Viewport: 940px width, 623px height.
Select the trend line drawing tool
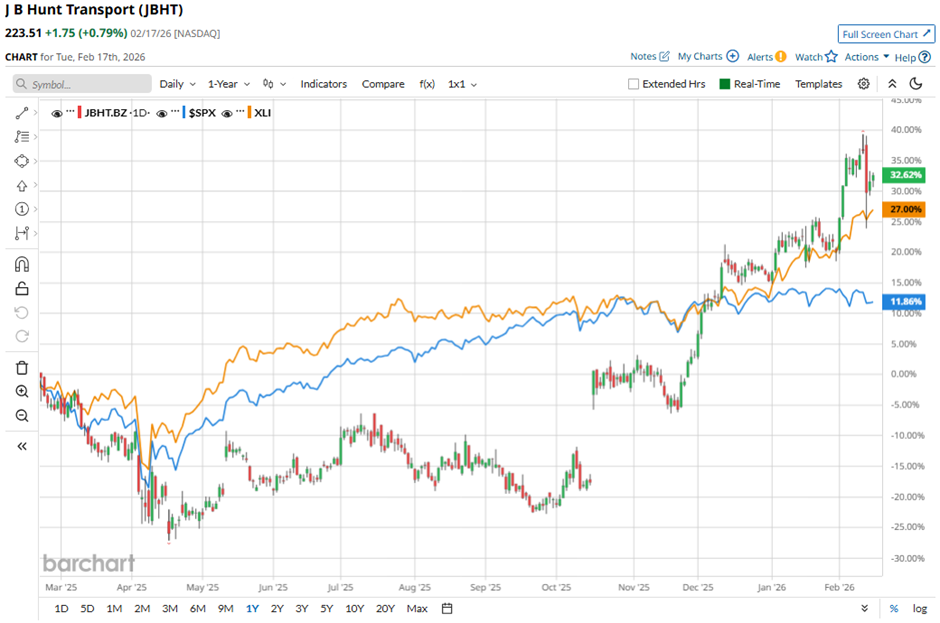click(x=22, y=113)
